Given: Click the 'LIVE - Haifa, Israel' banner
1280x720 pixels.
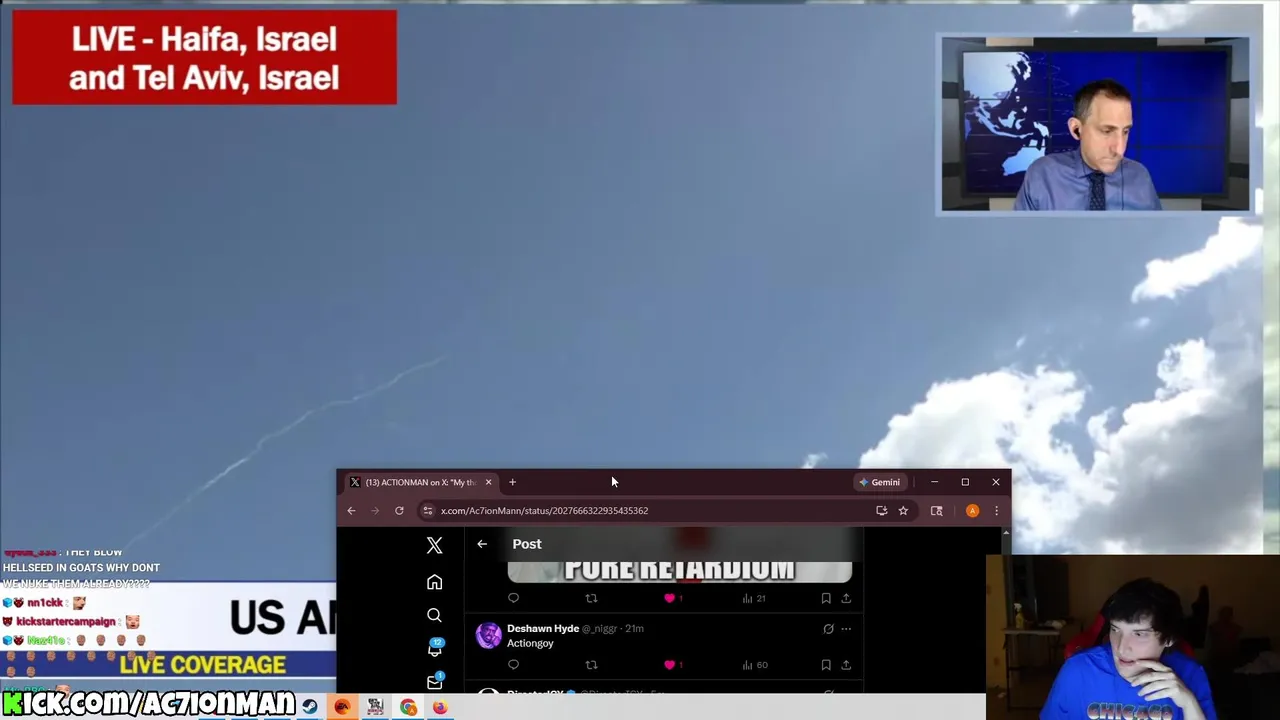Looking at the screenshot, I should coord(204,58).
